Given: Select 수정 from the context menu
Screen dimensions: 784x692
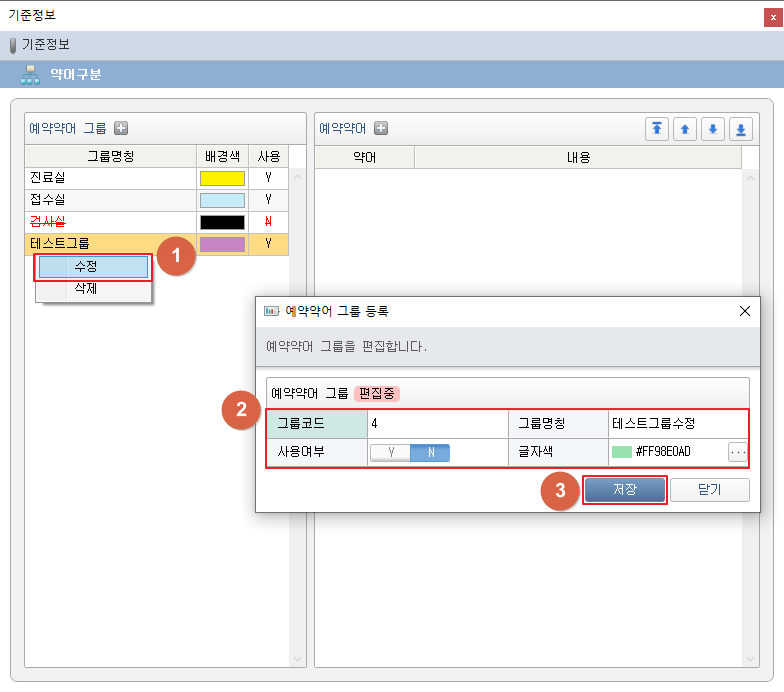Looking at the screenshot, I should (92, 267).
